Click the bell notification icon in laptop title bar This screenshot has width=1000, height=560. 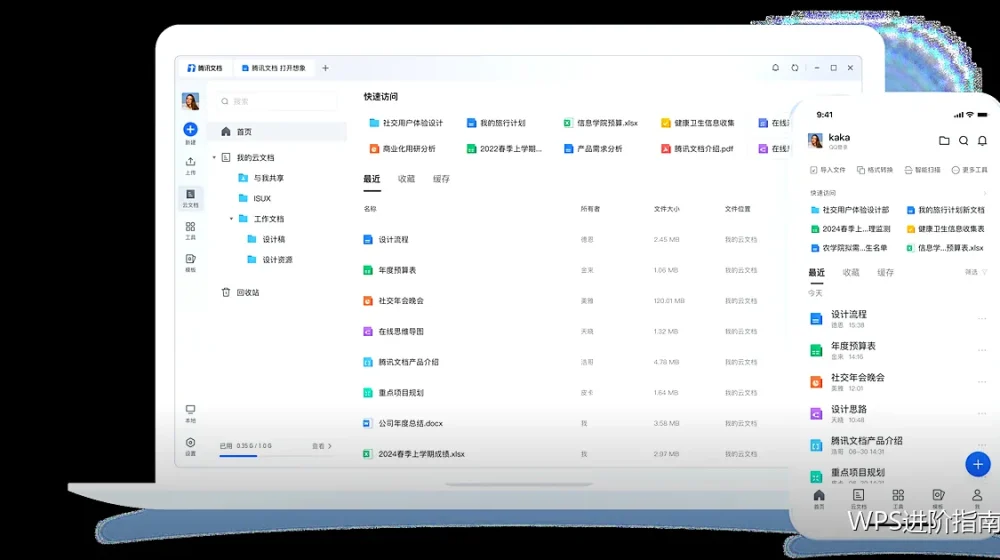coord(776,68)
